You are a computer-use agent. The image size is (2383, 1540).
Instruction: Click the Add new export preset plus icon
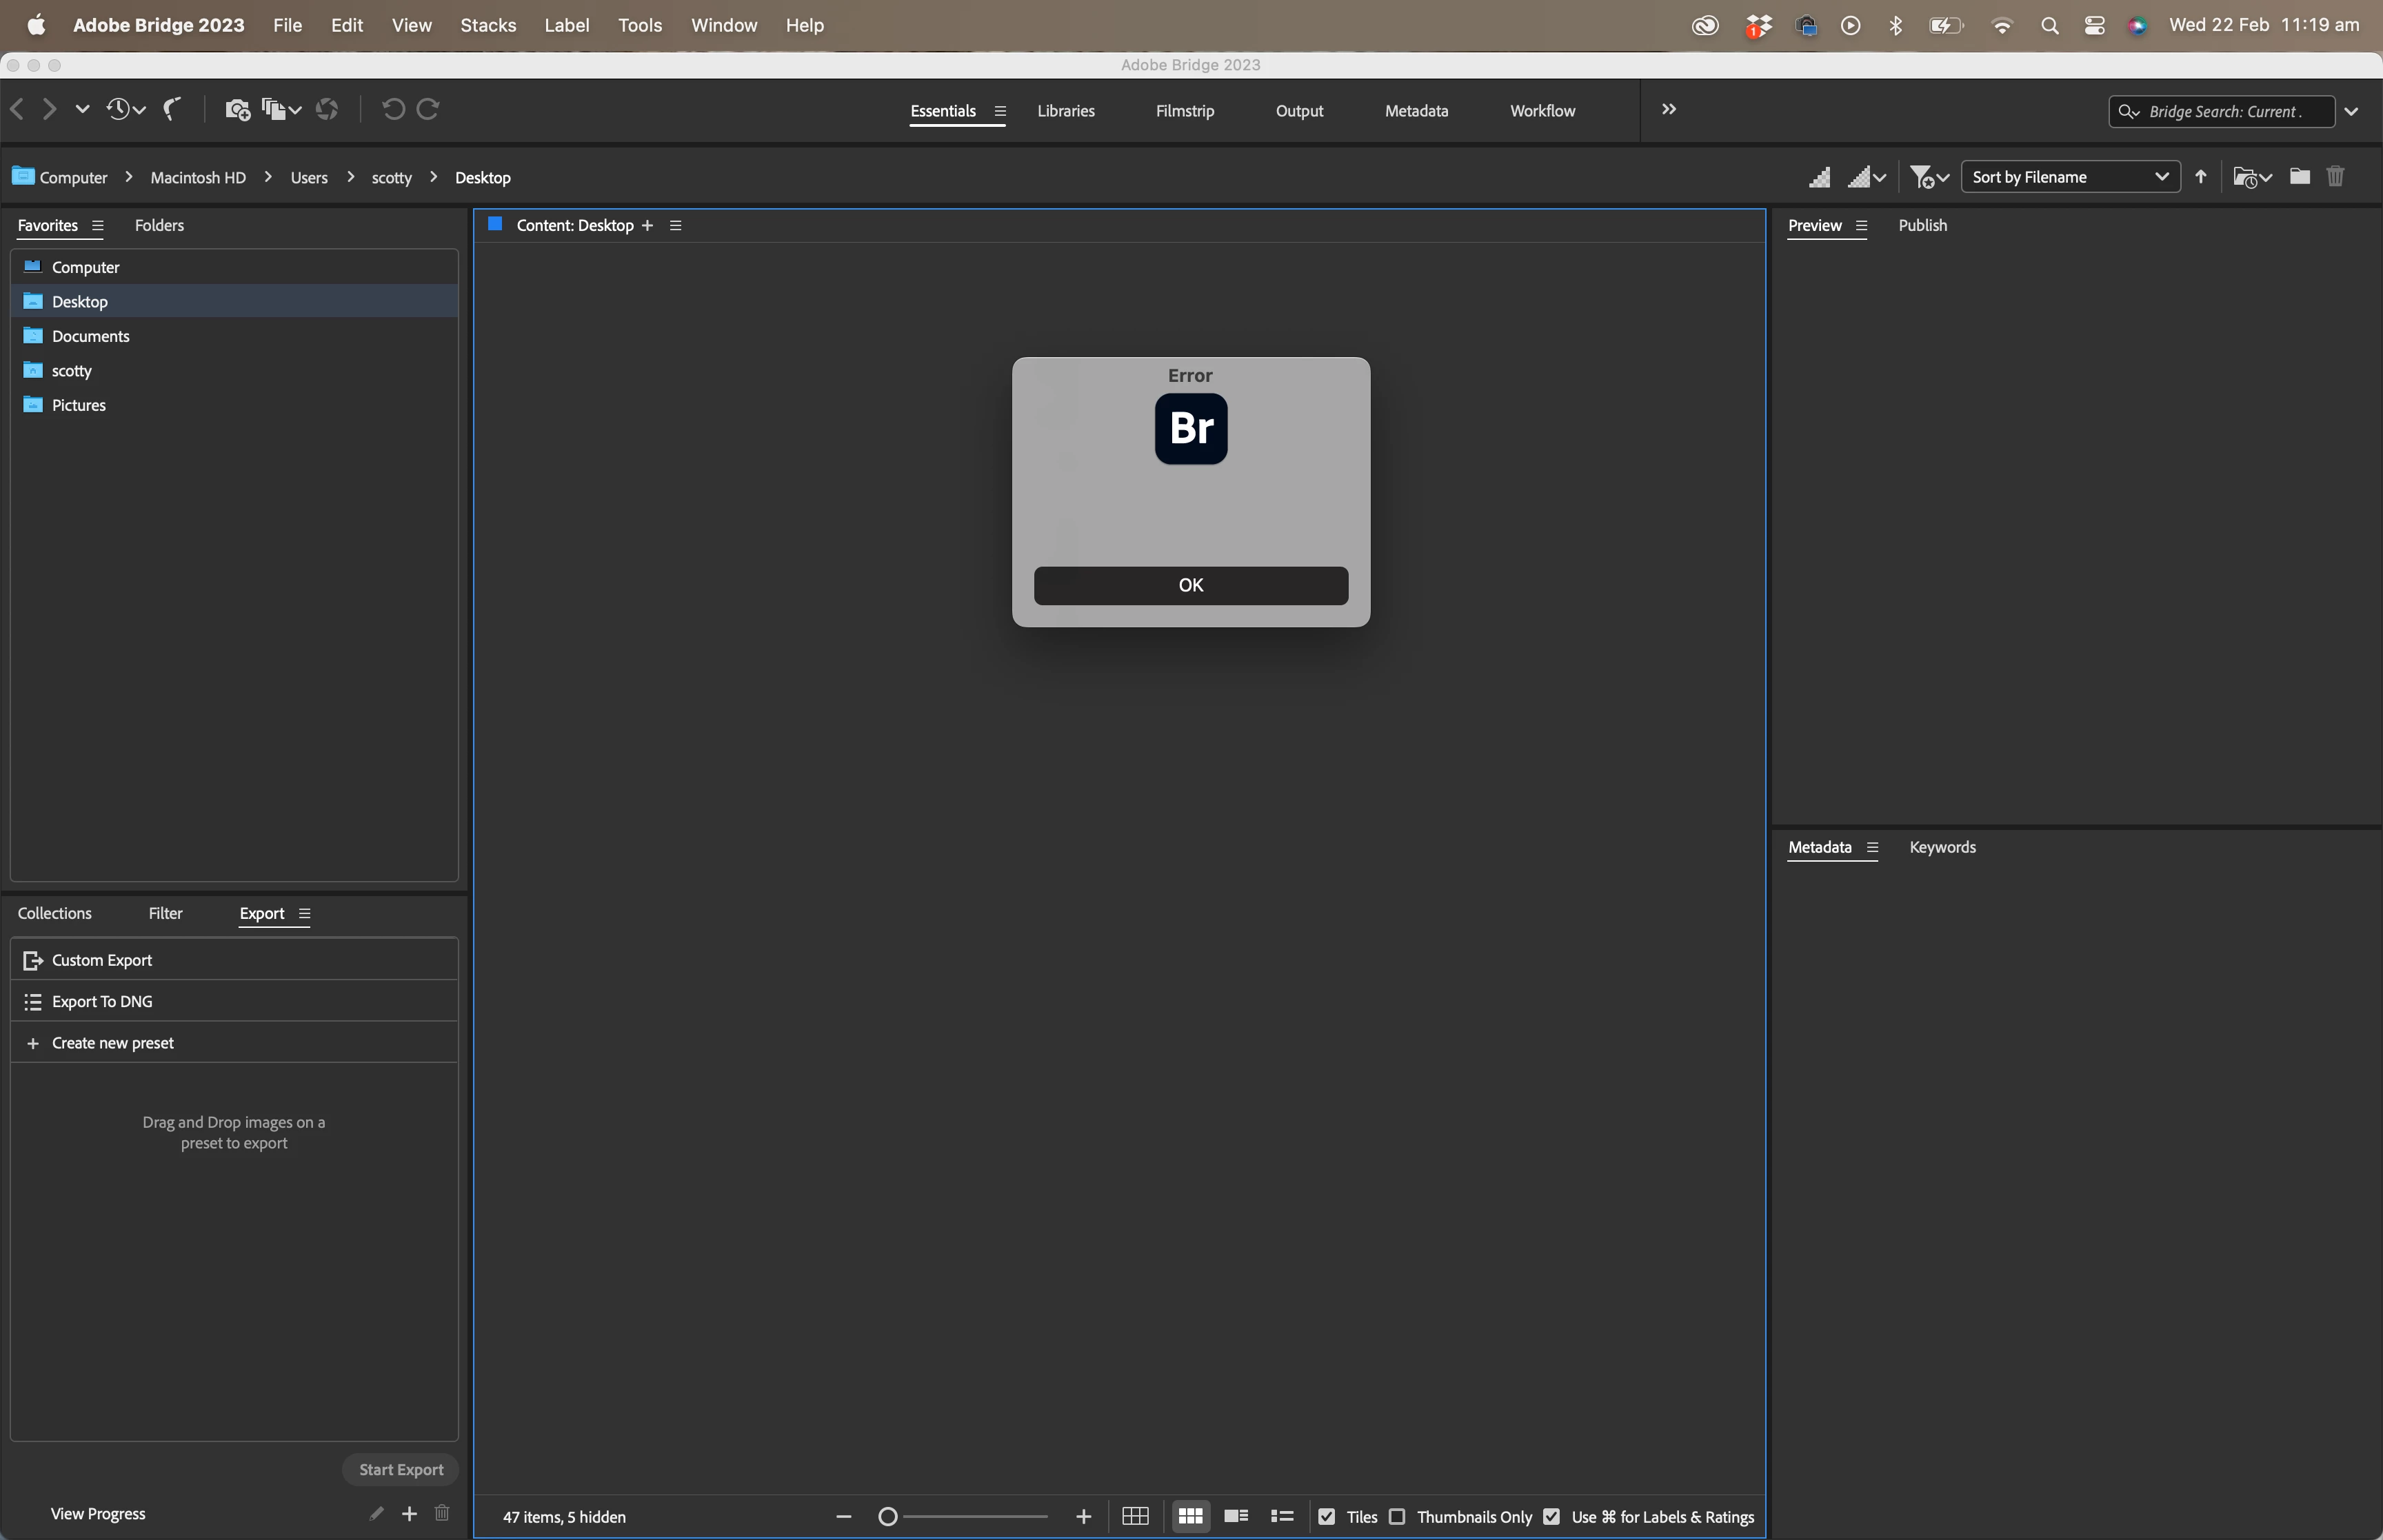tap(409, 1513)
